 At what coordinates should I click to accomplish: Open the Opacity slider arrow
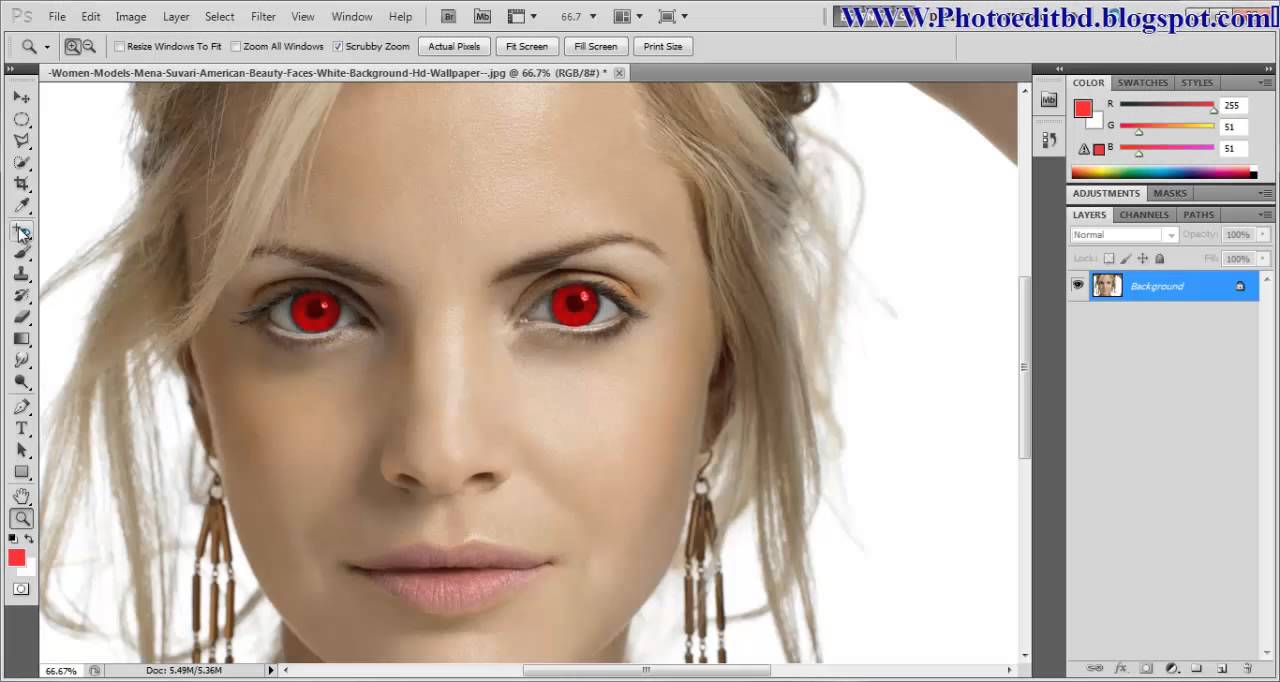coord(1263,235)
